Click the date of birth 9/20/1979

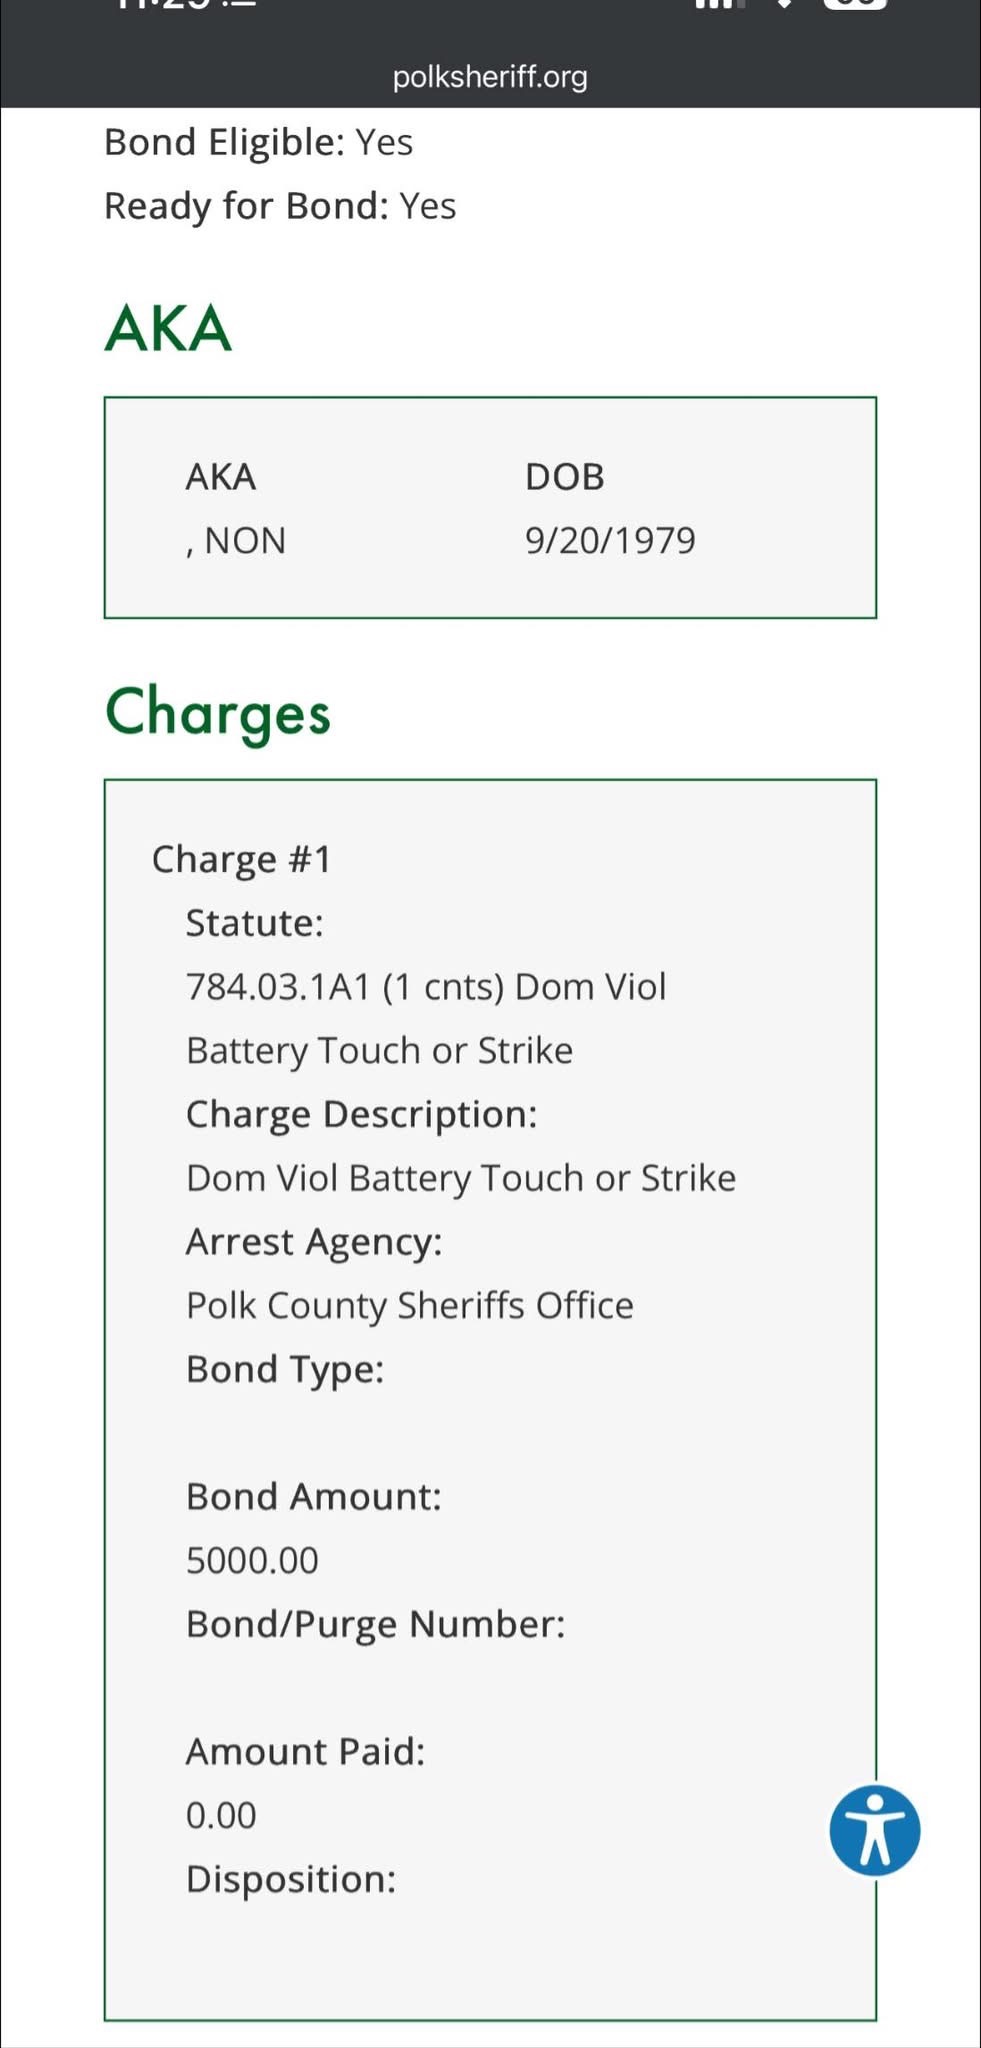click(610, 540)
